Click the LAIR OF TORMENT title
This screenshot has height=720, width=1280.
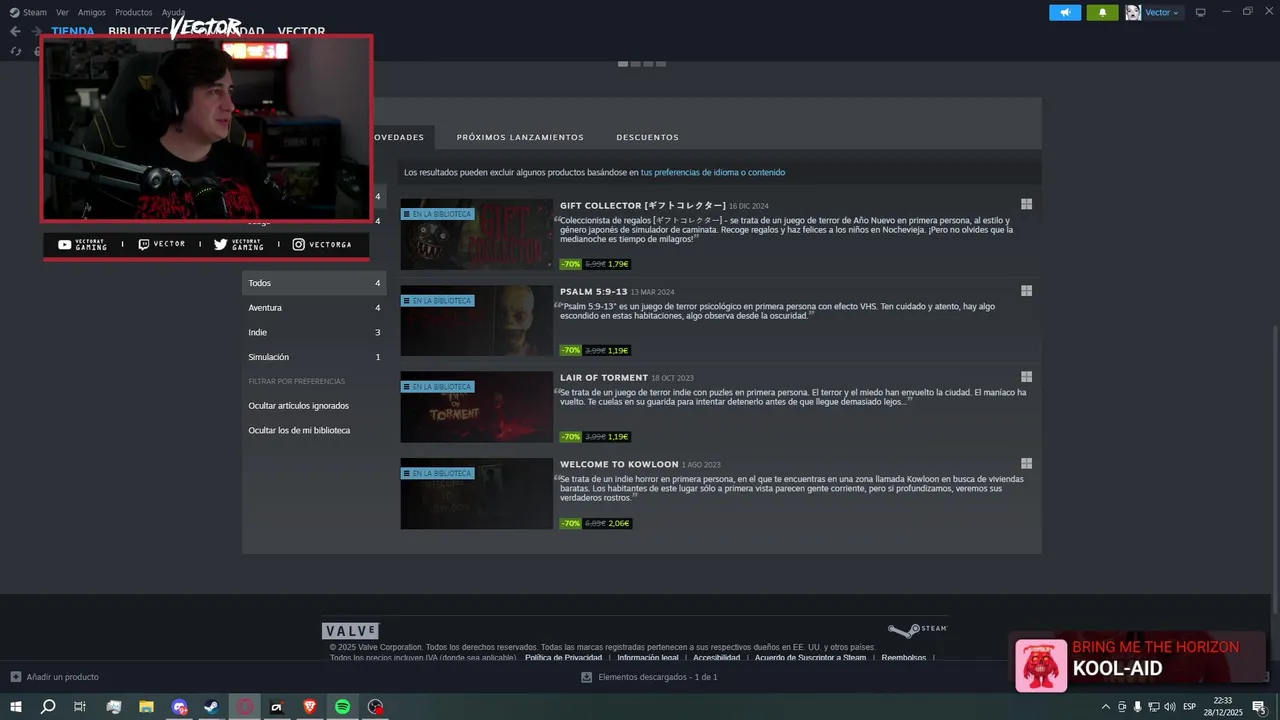point(604,378)
